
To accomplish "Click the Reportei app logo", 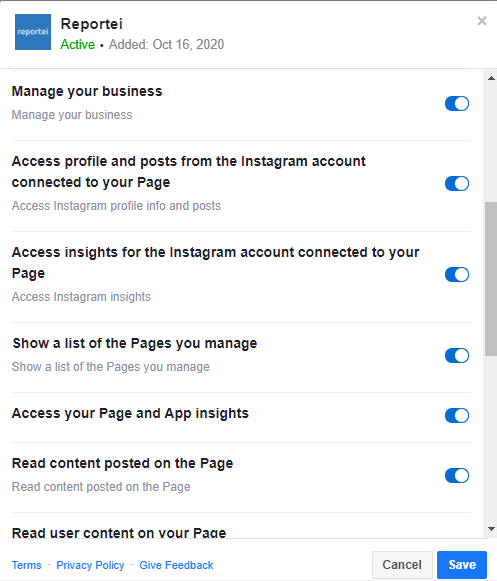I will tap(33, 32).
